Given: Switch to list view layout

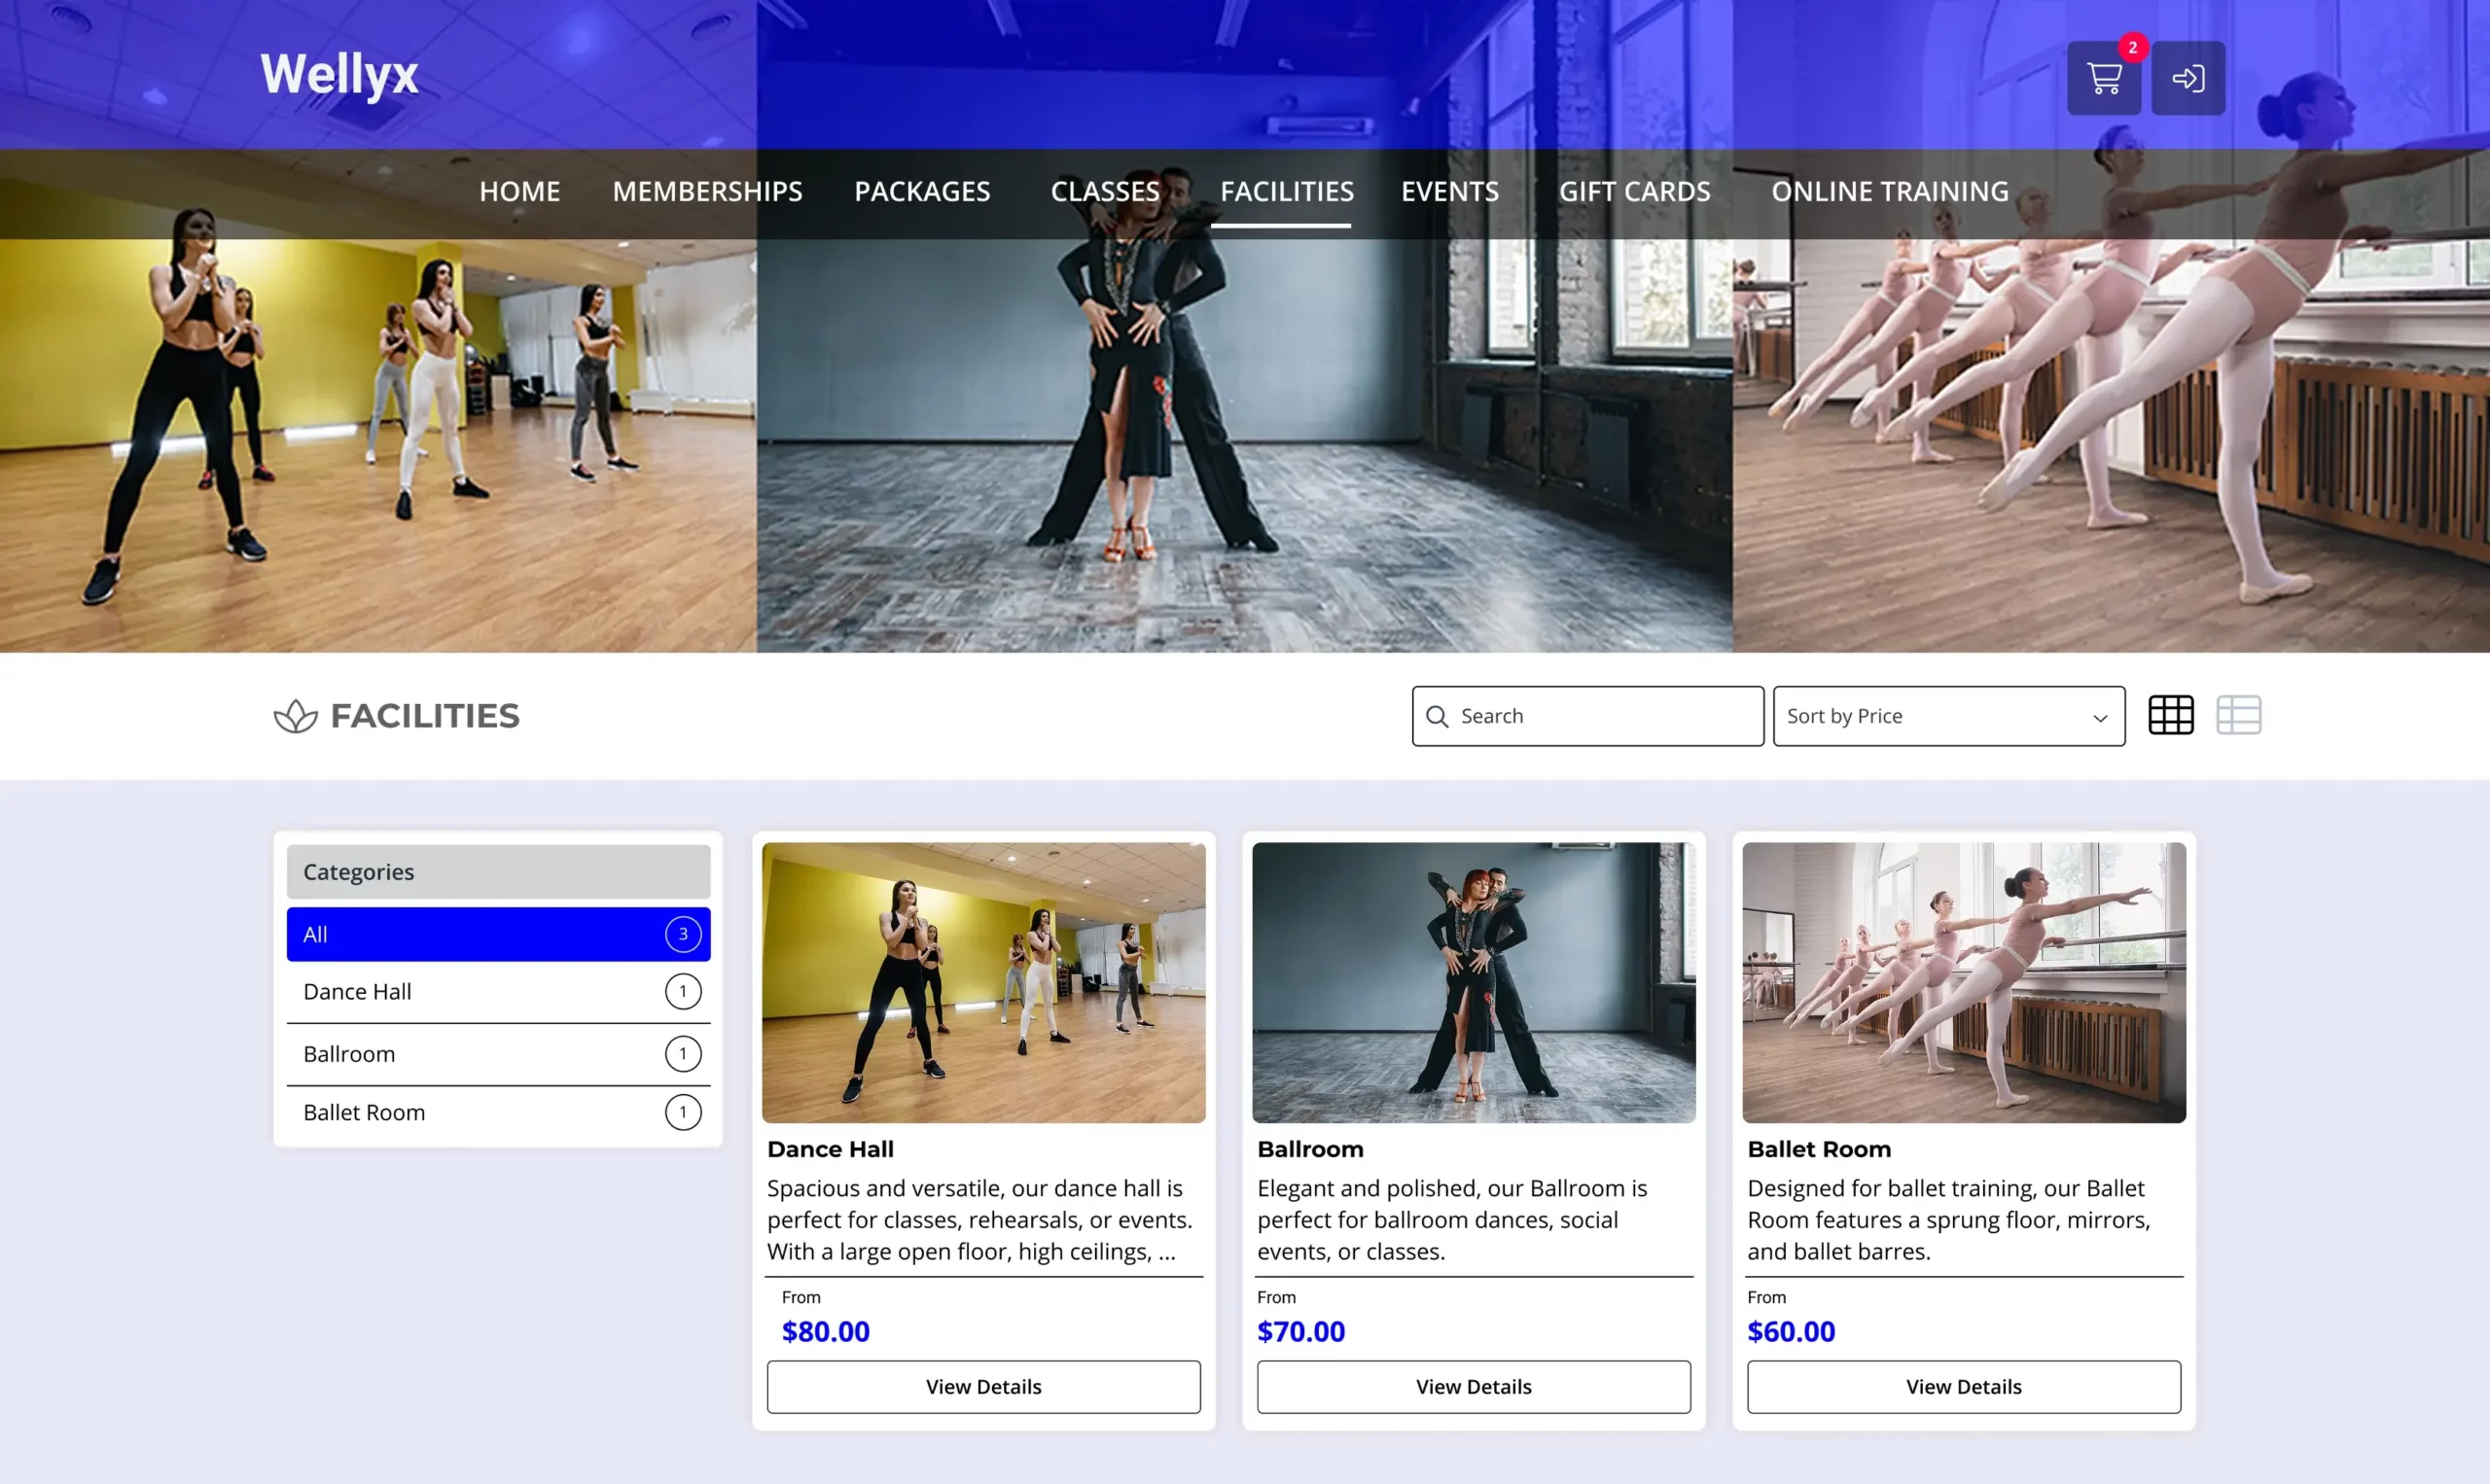Looking at the screenshot, I should point(2238,715).
